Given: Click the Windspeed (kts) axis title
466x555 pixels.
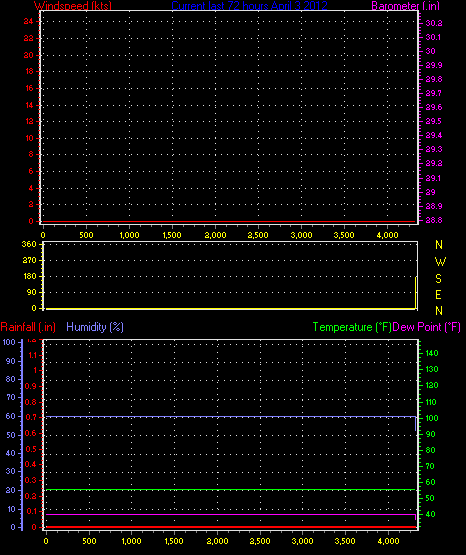Looking at the screenshot, I should pyautogui.click(x=73, y=5).
